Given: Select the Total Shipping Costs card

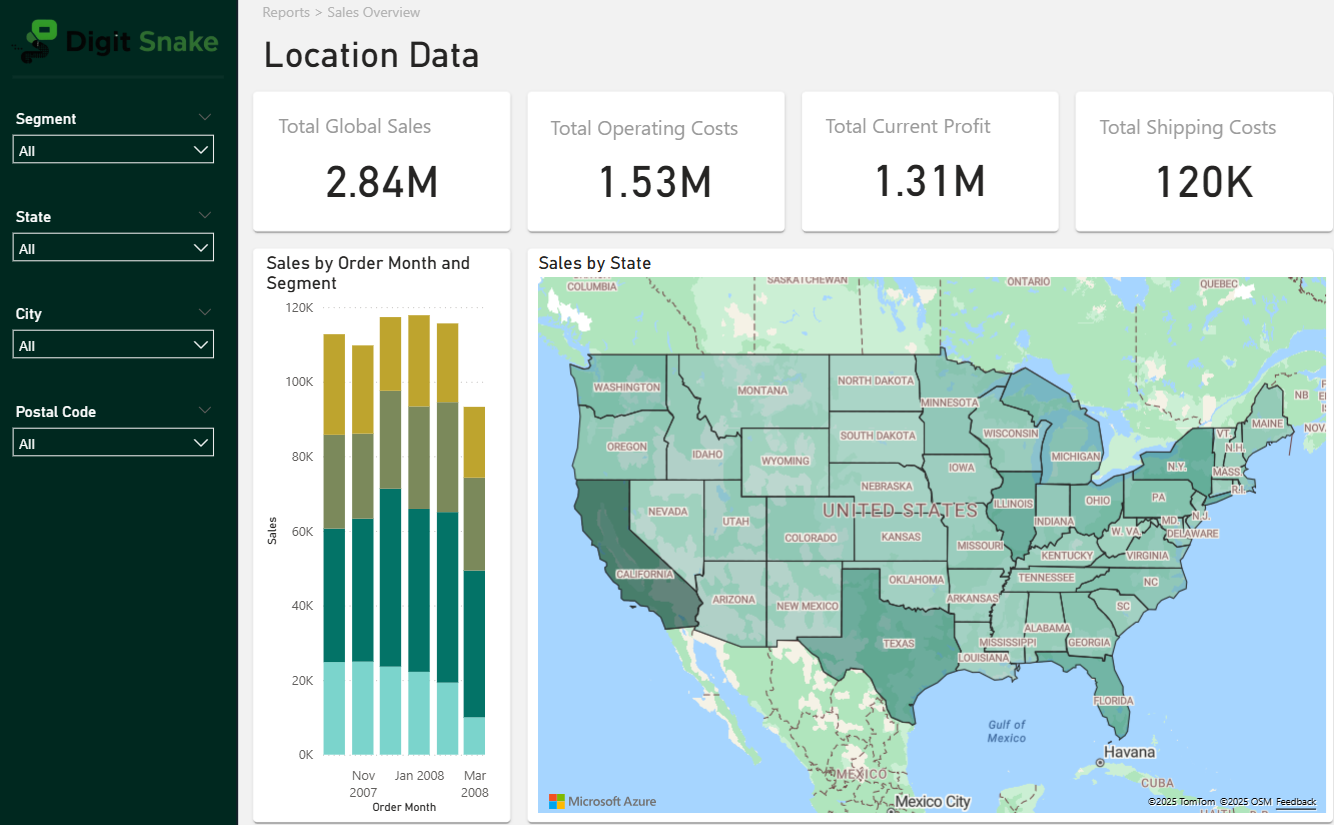Looking at the screenshot, I should click(x=1203, y=162).
